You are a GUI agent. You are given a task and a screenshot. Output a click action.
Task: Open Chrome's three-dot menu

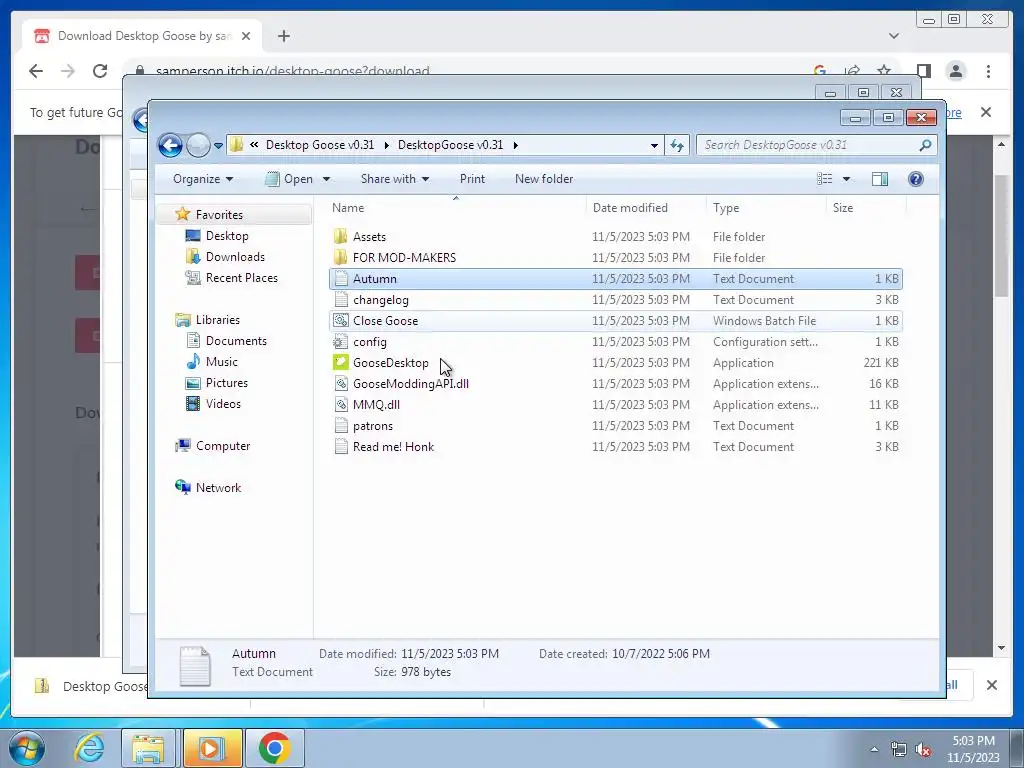pyautogui.click(x=988, y=71)
